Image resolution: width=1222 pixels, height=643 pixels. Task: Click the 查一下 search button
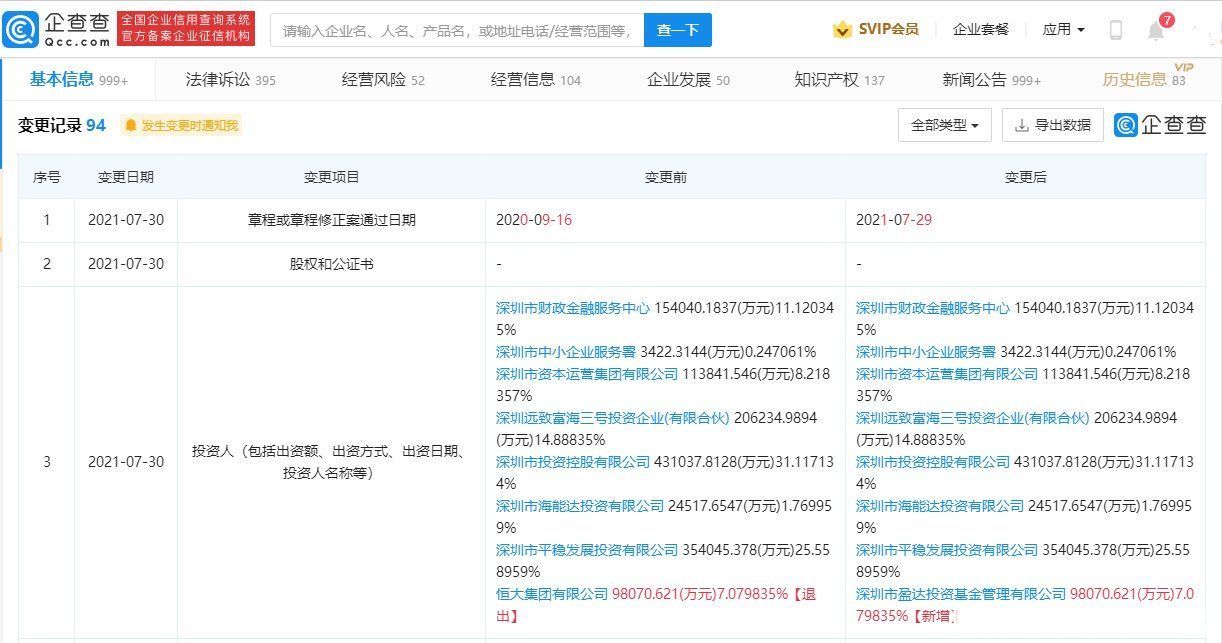click(x=678, y=30)
